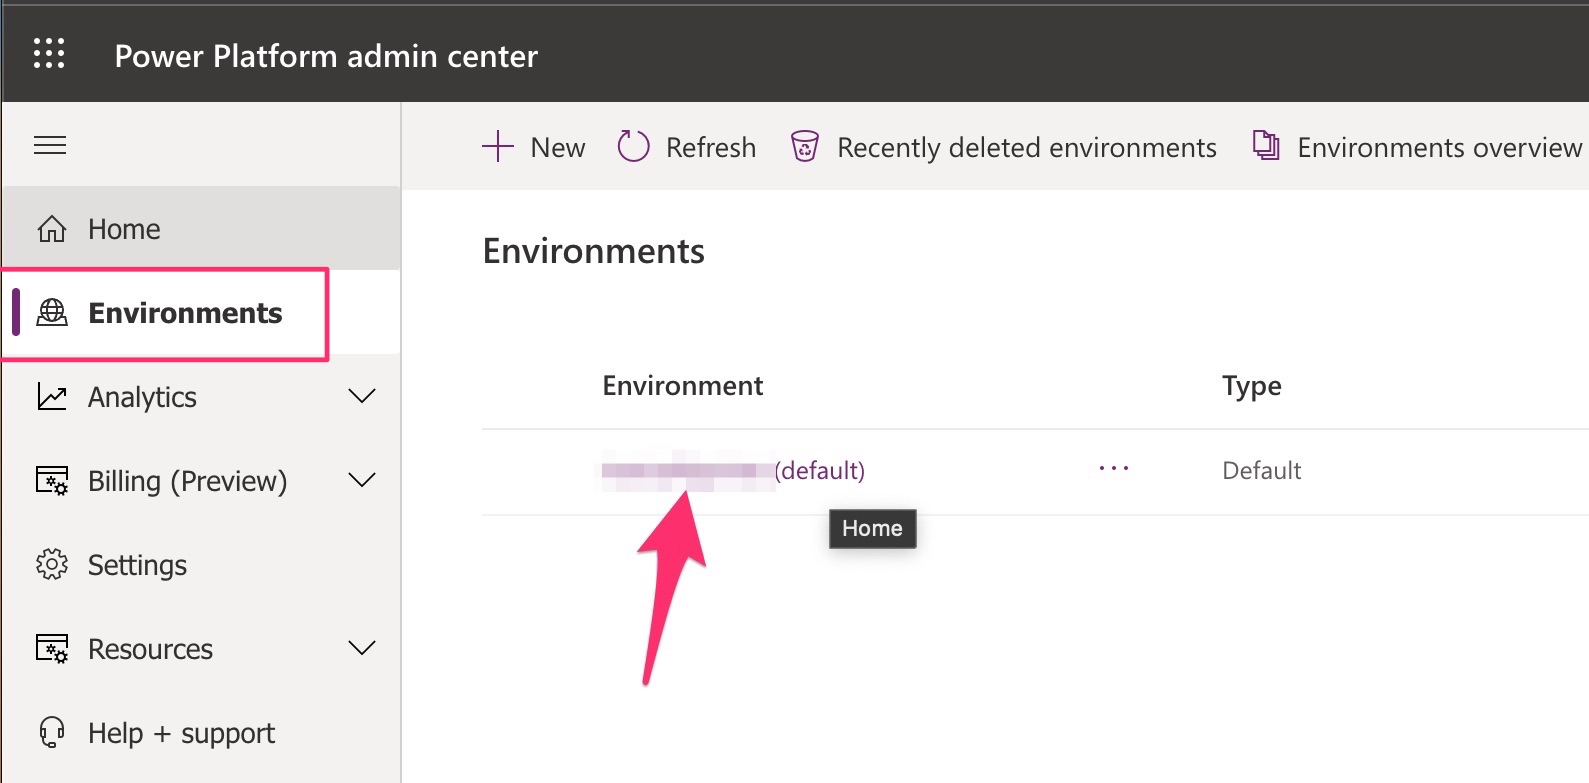The image size is (1589, 783).
Task: Create a New environment
Action: coord(533,147)
